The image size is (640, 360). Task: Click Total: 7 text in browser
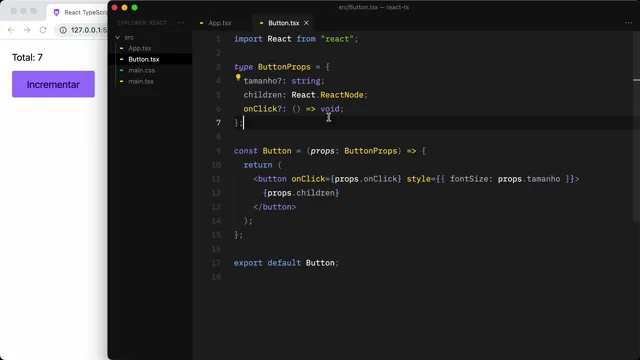(x=27, y=58)
